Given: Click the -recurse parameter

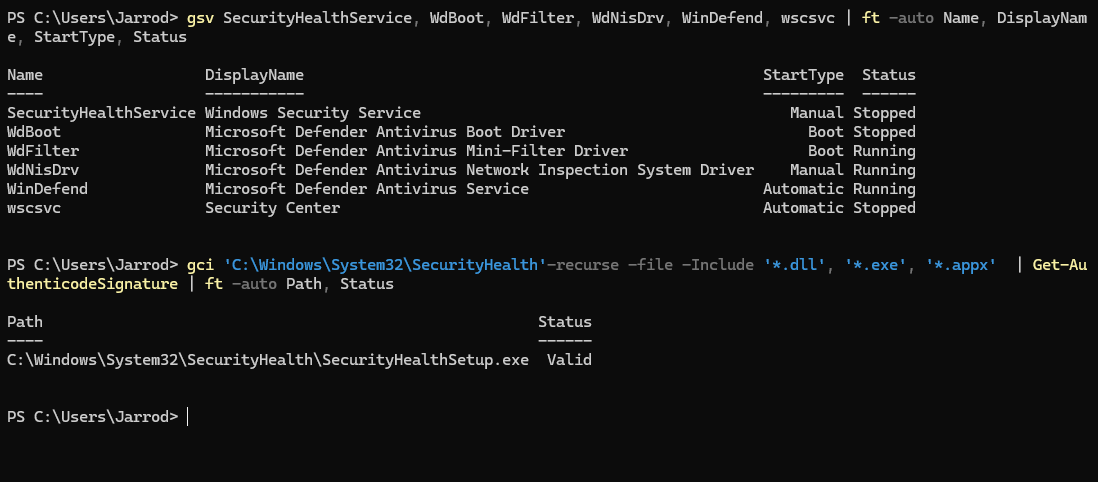Looking at the screenshot, I should [x=583, y=265].
